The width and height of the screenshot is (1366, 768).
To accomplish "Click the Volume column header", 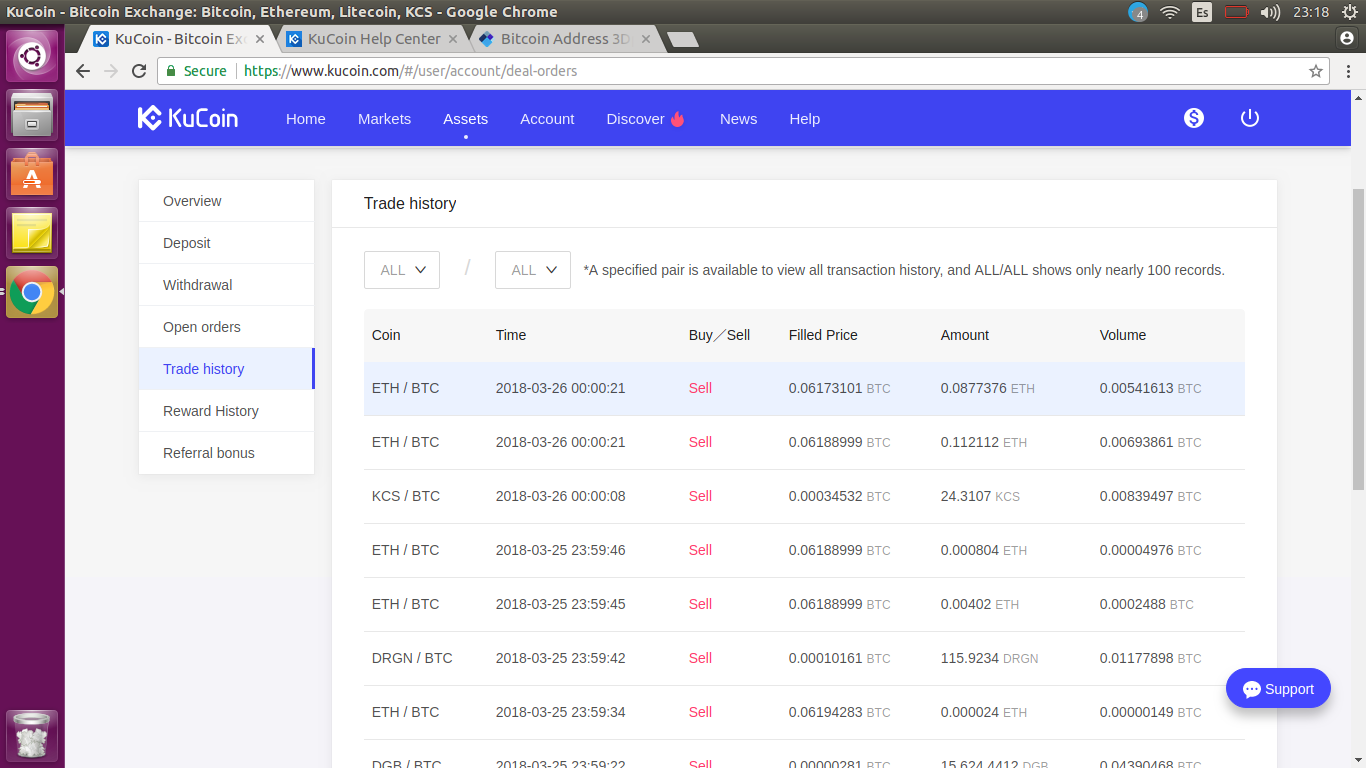I will point(1123,335).
